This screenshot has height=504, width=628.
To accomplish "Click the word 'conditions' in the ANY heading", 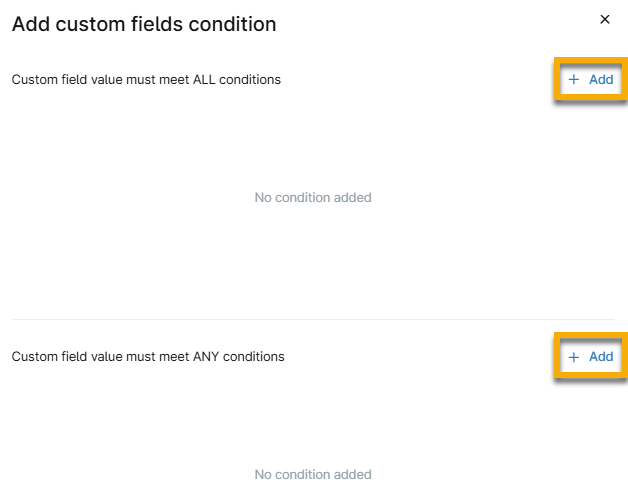I will tap(256, 357).
